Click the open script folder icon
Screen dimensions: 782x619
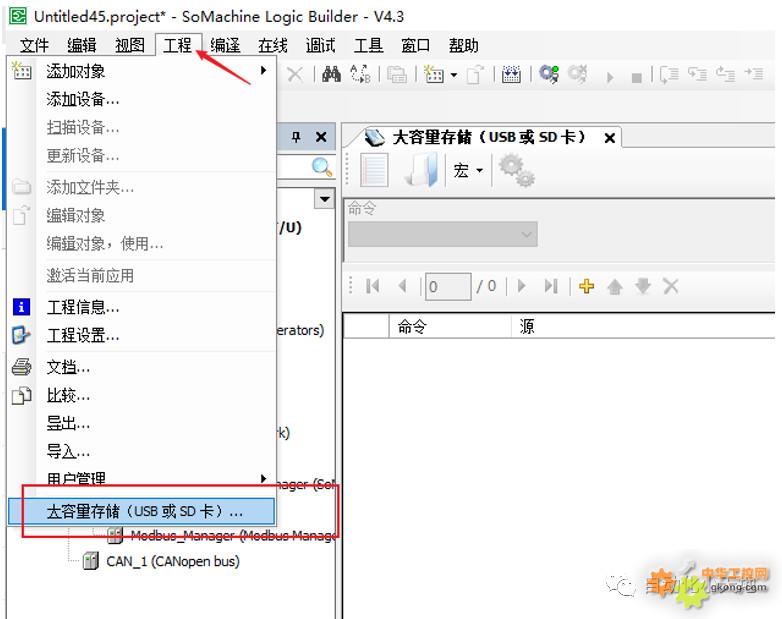click(423, 170)
